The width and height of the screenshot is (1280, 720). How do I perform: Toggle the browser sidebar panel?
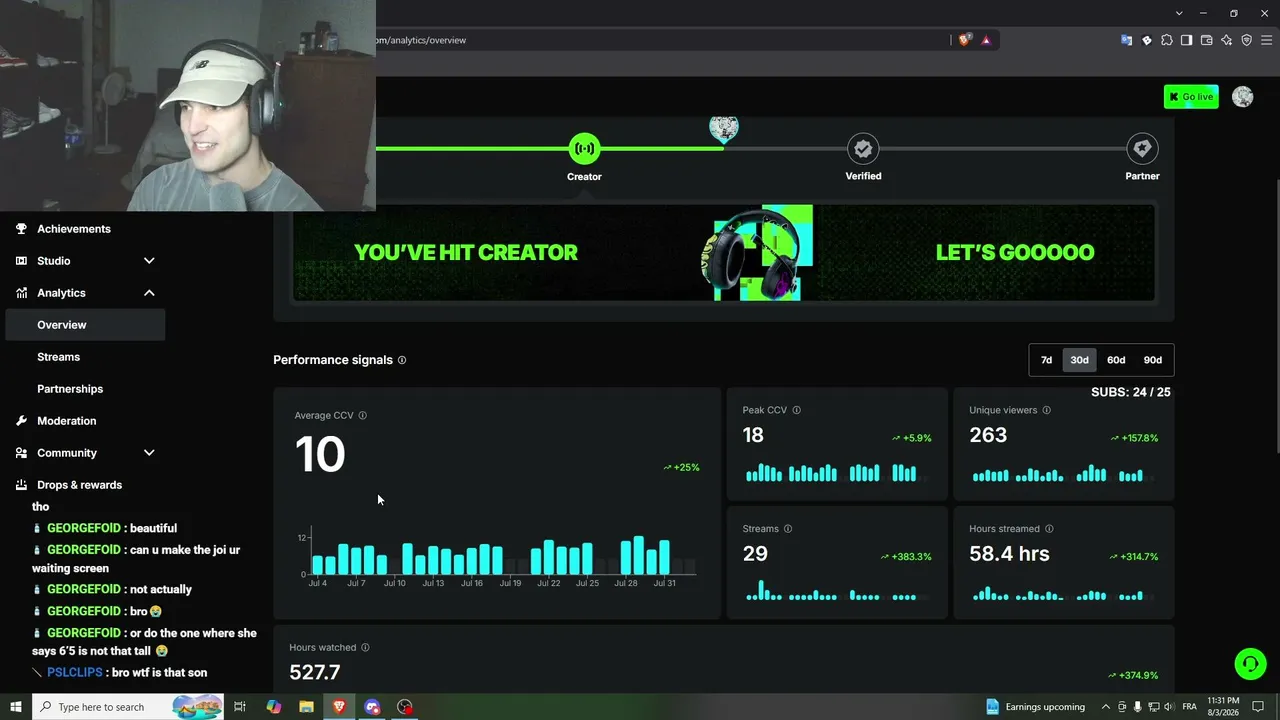pos(1187,40)
